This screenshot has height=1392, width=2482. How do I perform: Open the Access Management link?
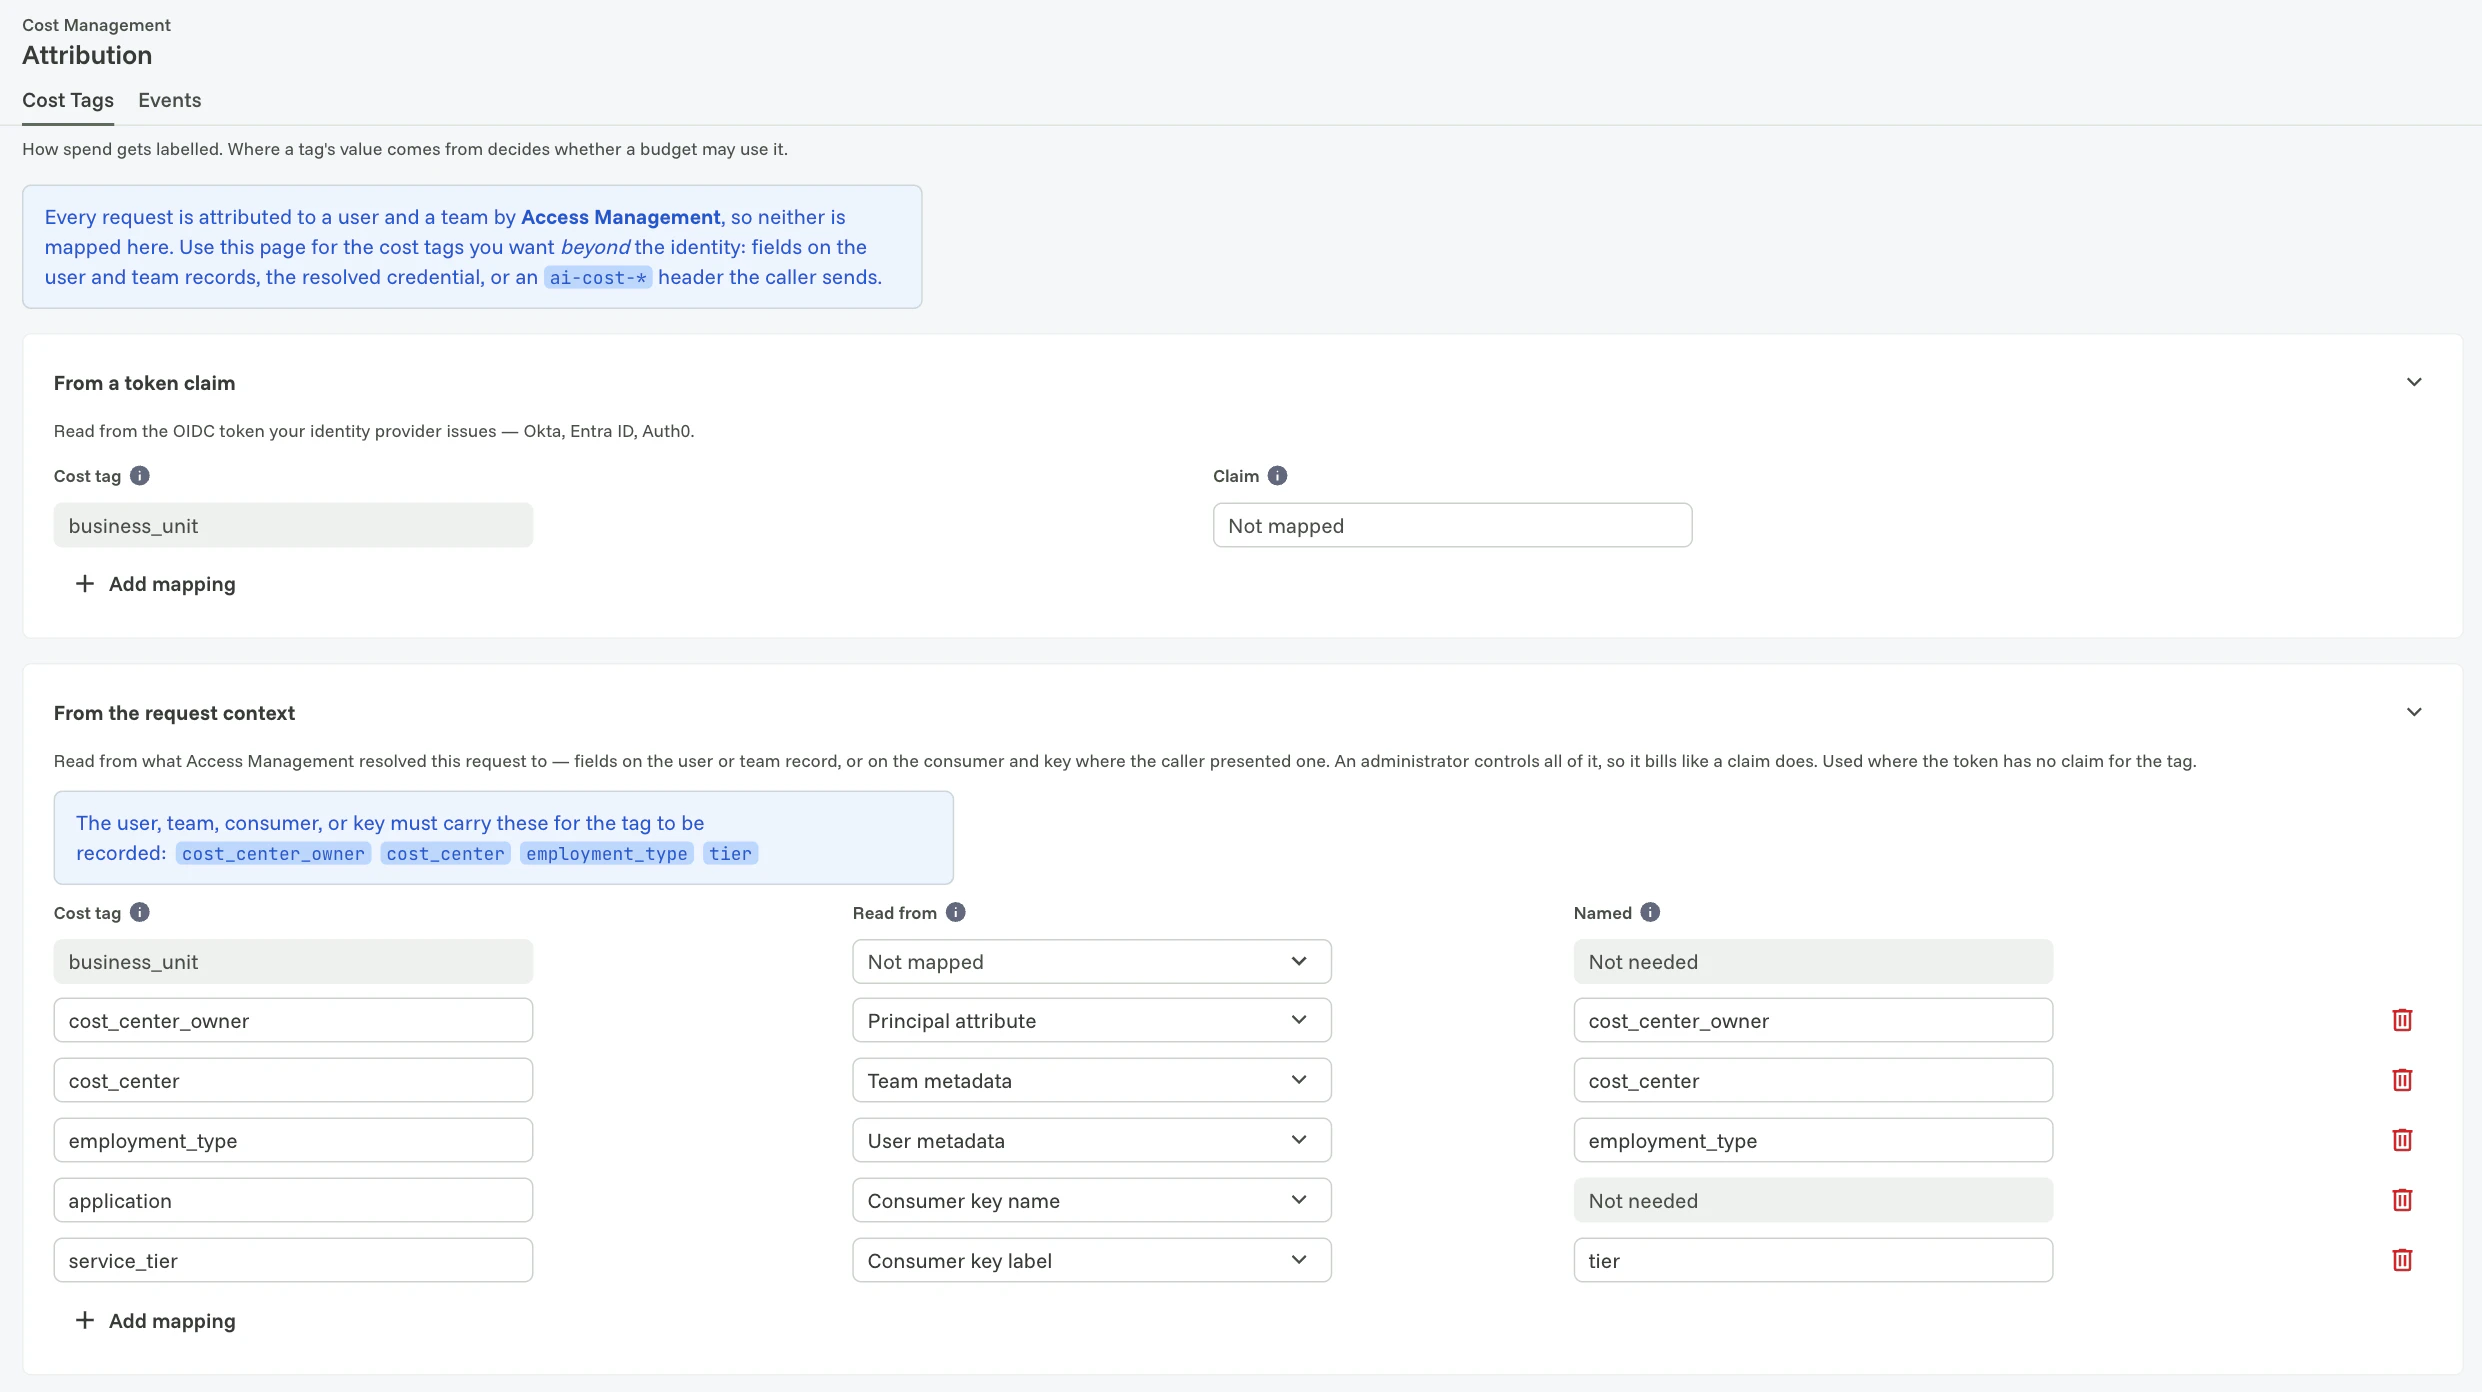[x=620, y=217]
